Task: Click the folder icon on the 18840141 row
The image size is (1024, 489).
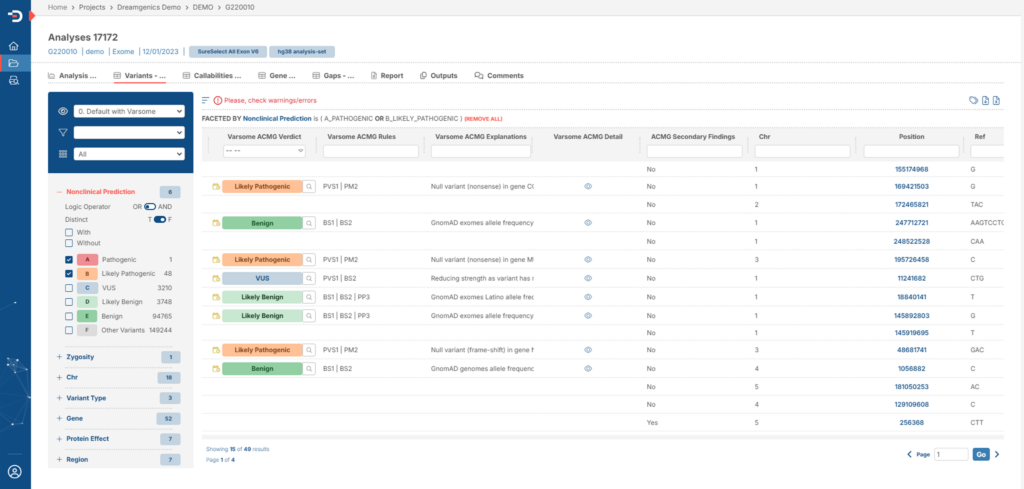Action: pos(216,297)
